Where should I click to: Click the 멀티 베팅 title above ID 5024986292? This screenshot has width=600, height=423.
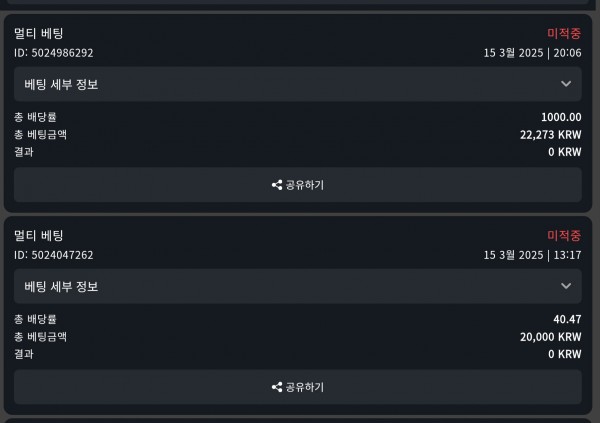39,33
